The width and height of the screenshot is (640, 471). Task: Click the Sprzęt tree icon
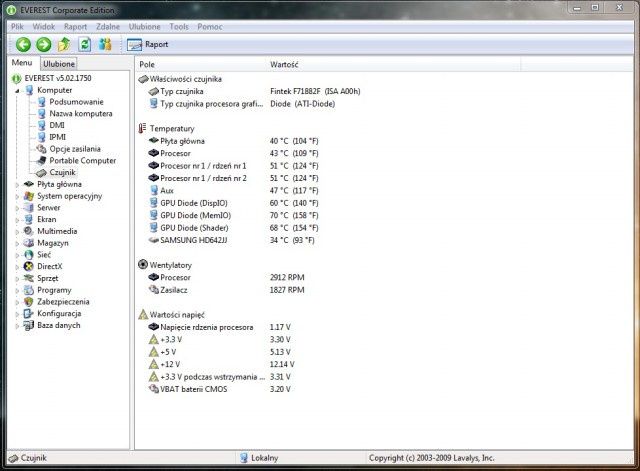pos(29,278)
